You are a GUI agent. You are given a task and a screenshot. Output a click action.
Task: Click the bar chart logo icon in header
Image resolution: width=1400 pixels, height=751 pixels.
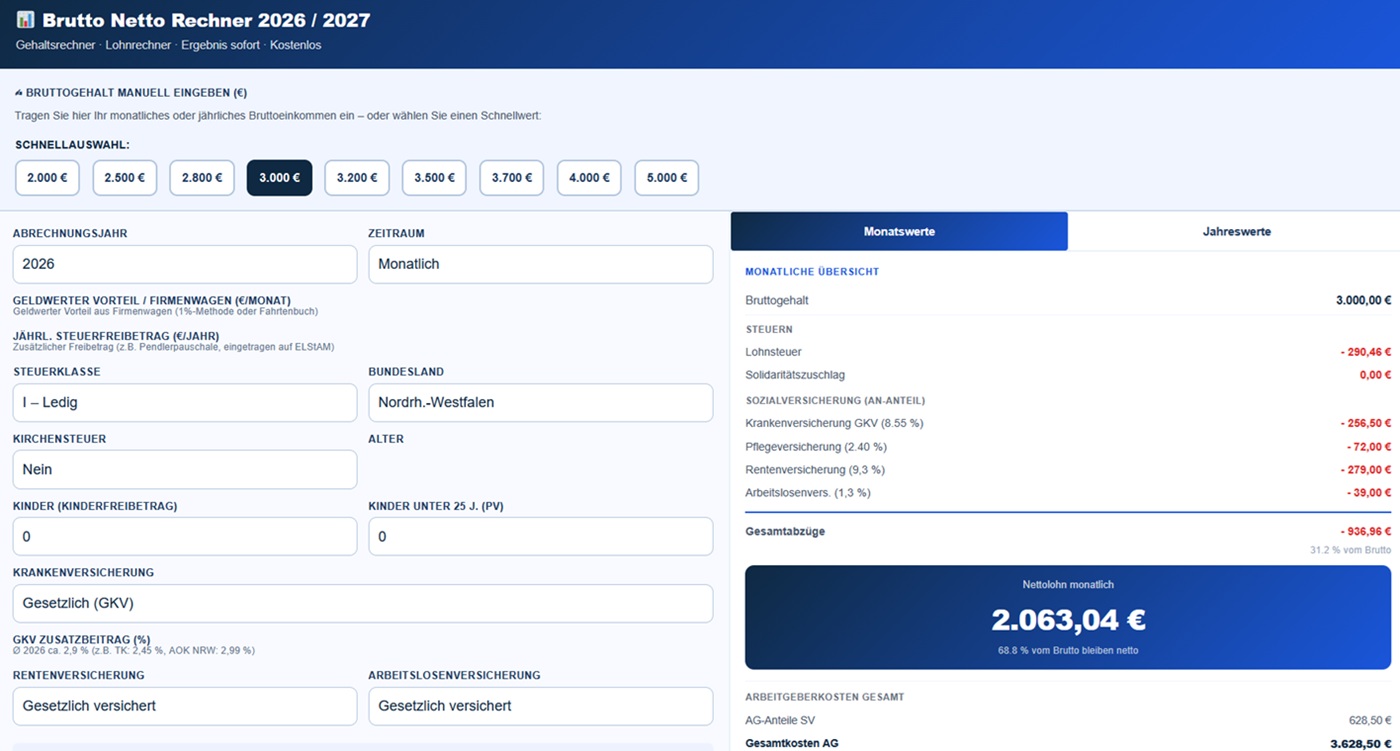25,20
